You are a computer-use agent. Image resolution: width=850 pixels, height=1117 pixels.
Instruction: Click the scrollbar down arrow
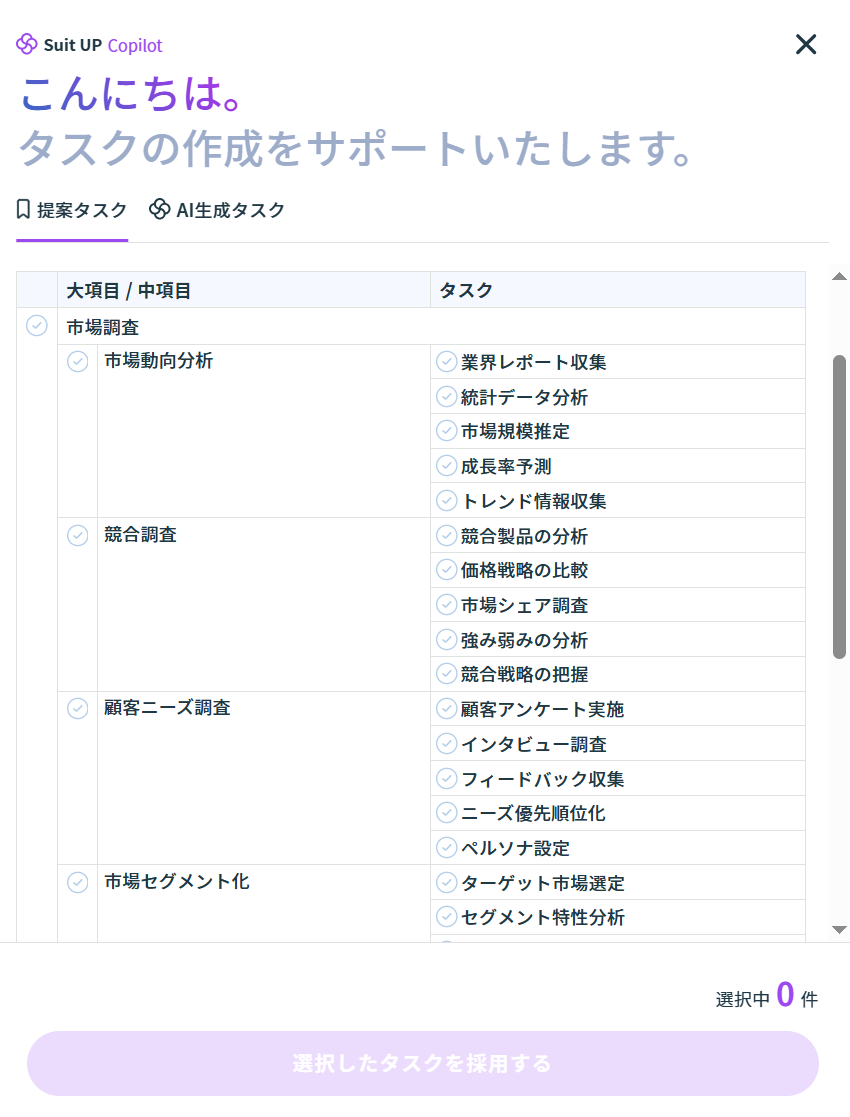pyautogui.click(x=840, y=930)
